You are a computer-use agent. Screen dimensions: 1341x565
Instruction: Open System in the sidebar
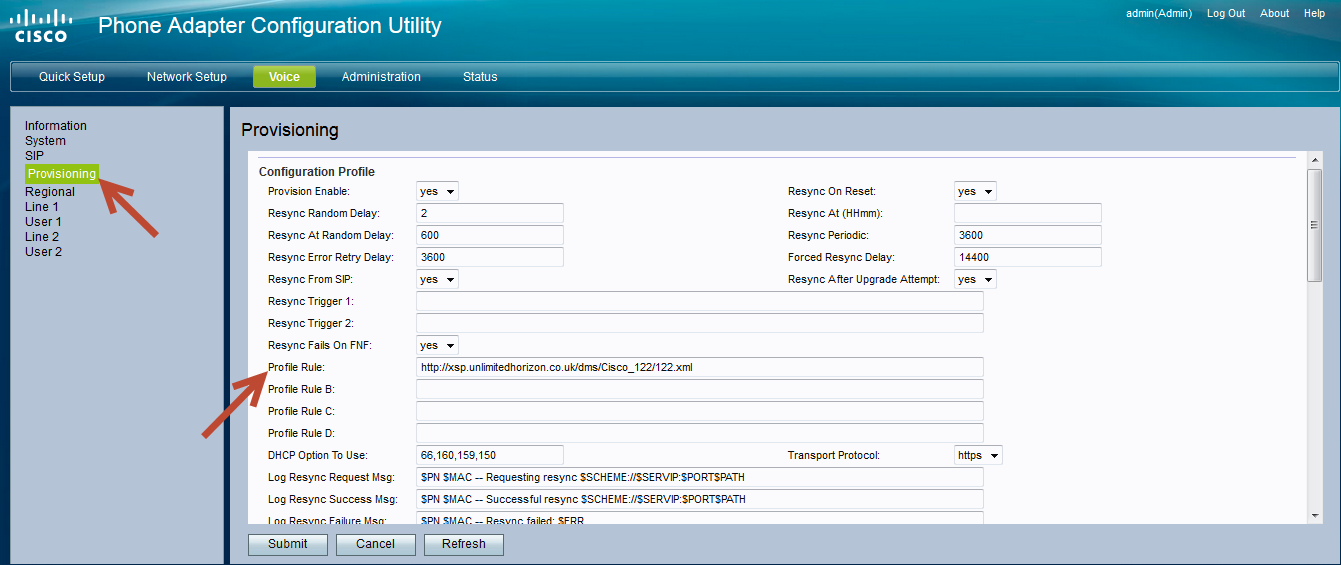coord(45,141)
